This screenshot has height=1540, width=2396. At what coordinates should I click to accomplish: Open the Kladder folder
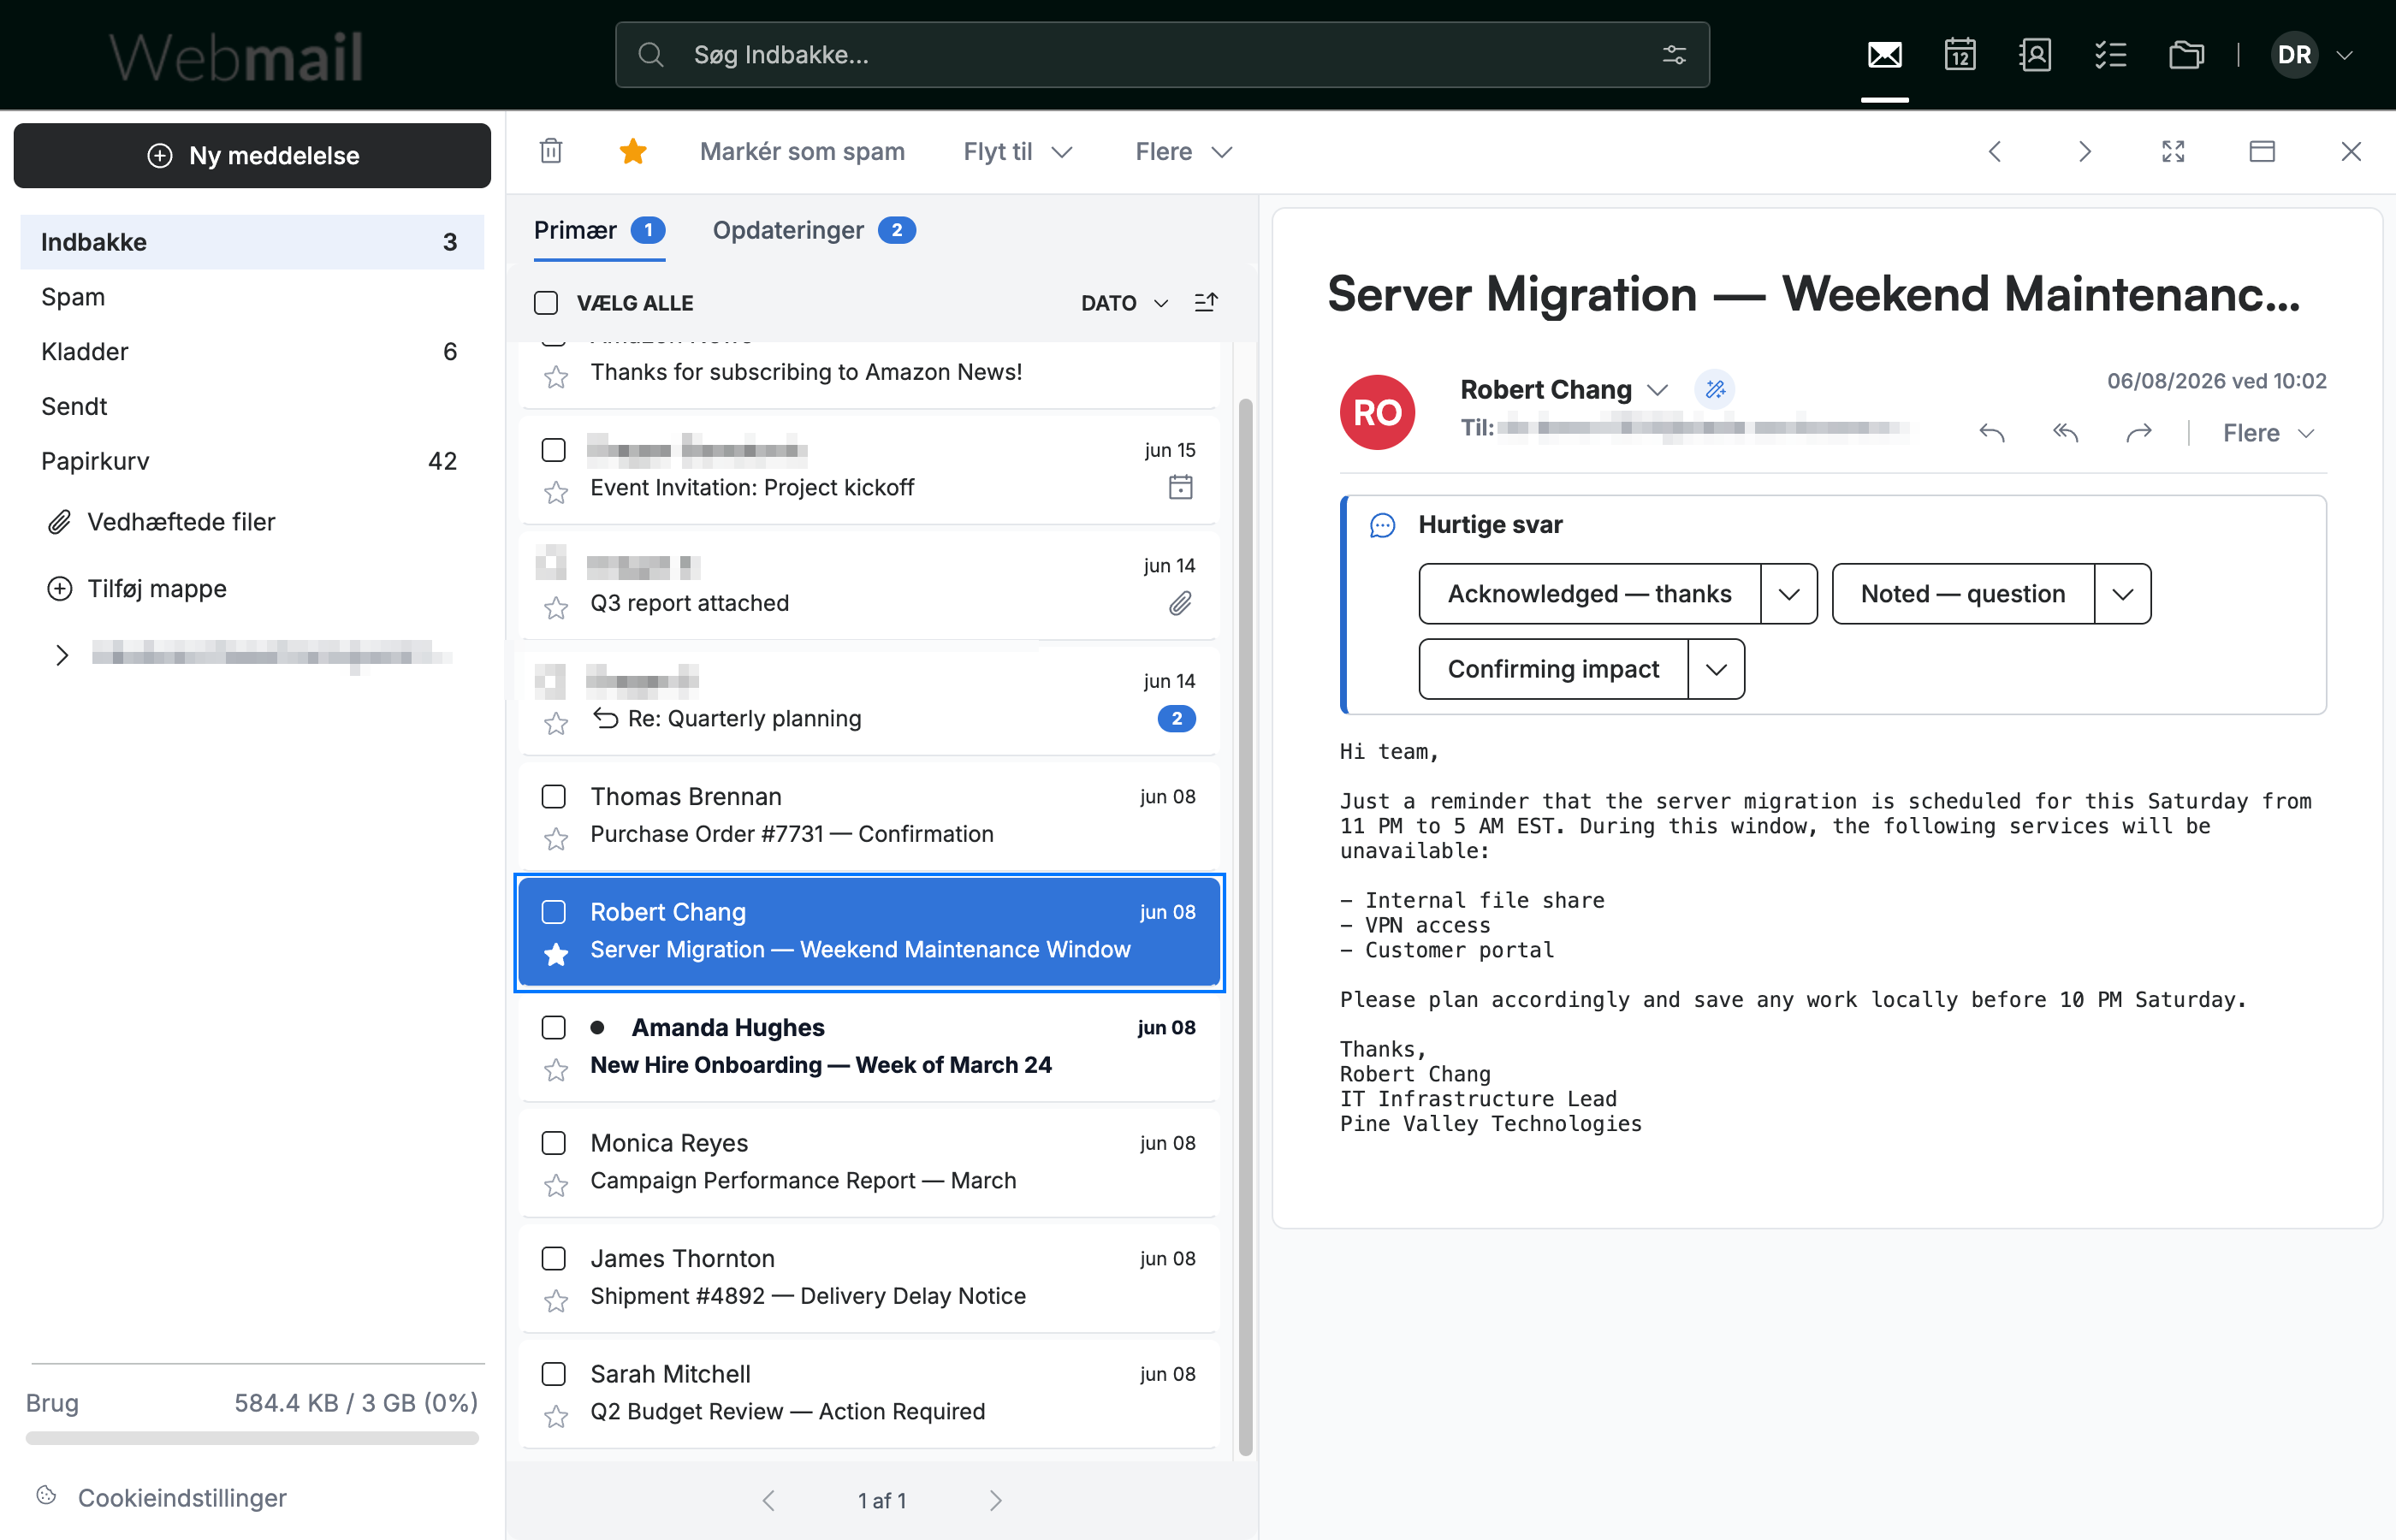pos(252,351)
